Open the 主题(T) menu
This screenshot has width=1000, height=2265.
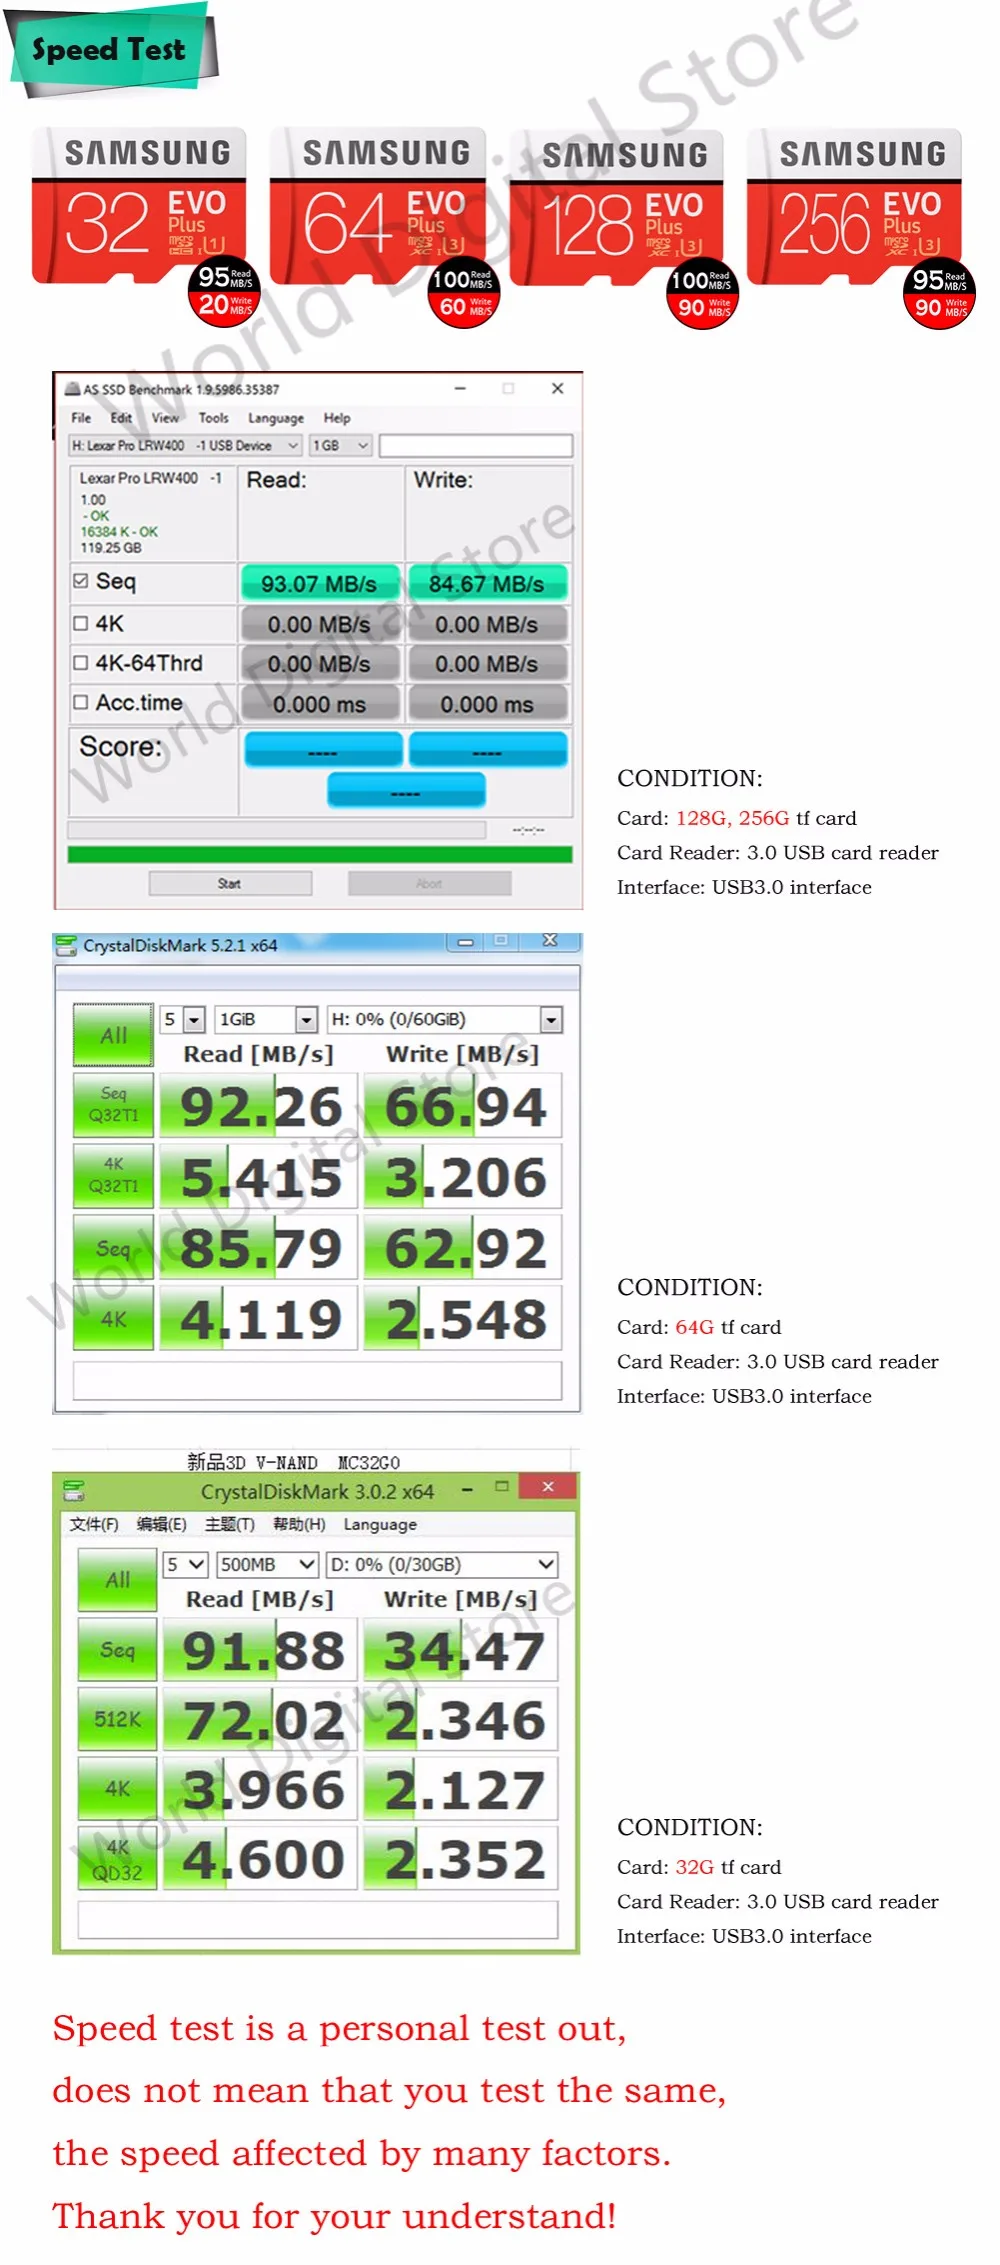click(x=230, y=1524)
